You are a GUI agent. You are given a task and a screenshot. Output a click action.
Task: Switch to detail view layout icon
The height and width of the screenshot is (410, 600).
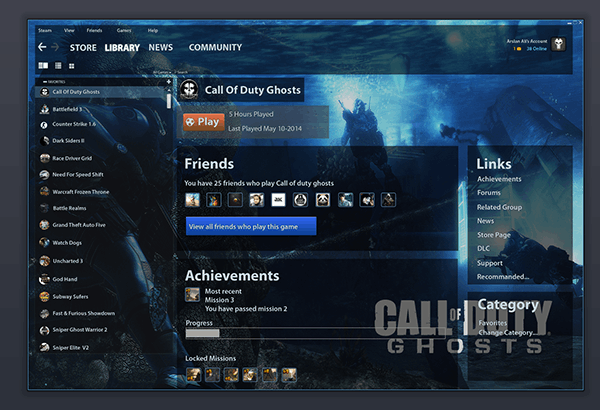[x=43, y=65]
